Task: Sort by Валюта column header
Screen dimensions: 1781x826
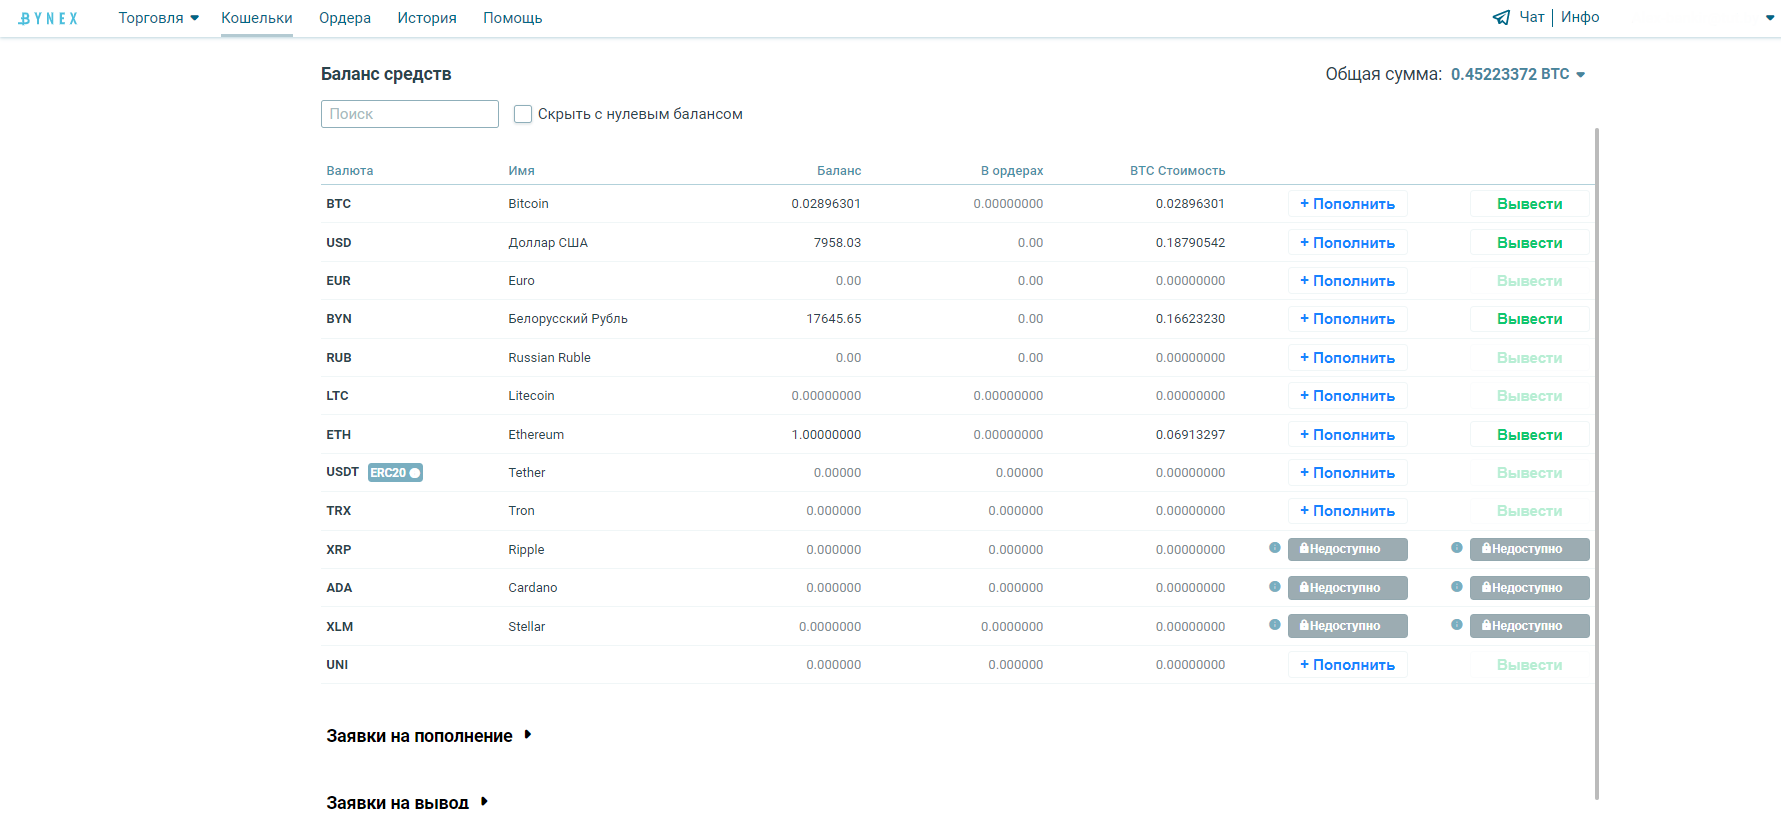Action: pyautogui.click(x=350, y=171)
